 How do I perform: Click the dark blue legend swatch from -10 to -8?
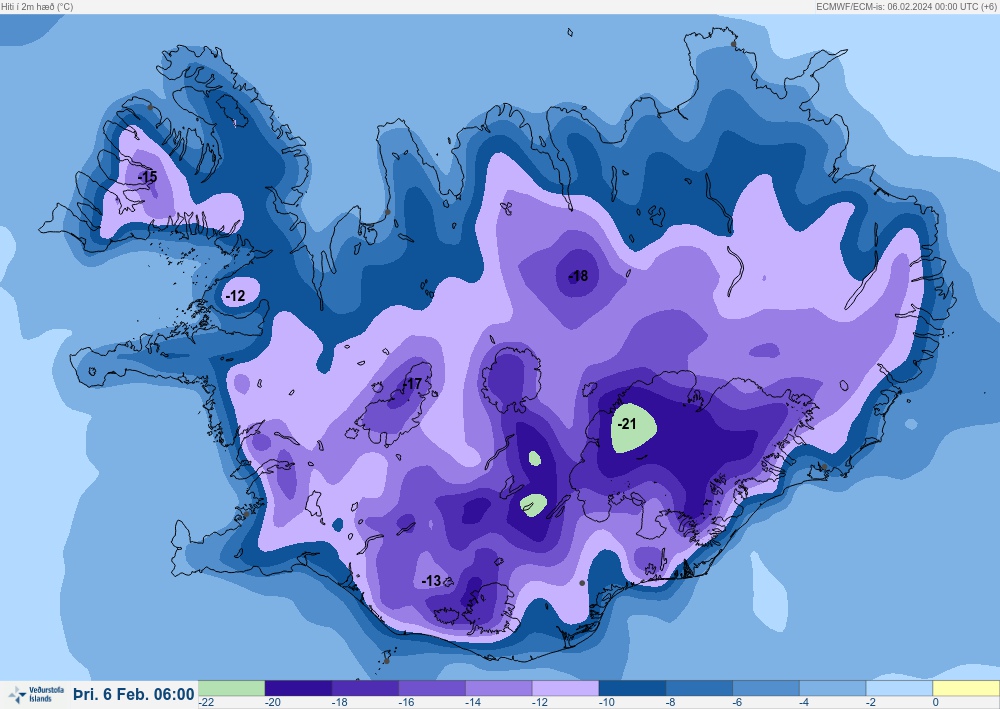(x=632, y=688)
